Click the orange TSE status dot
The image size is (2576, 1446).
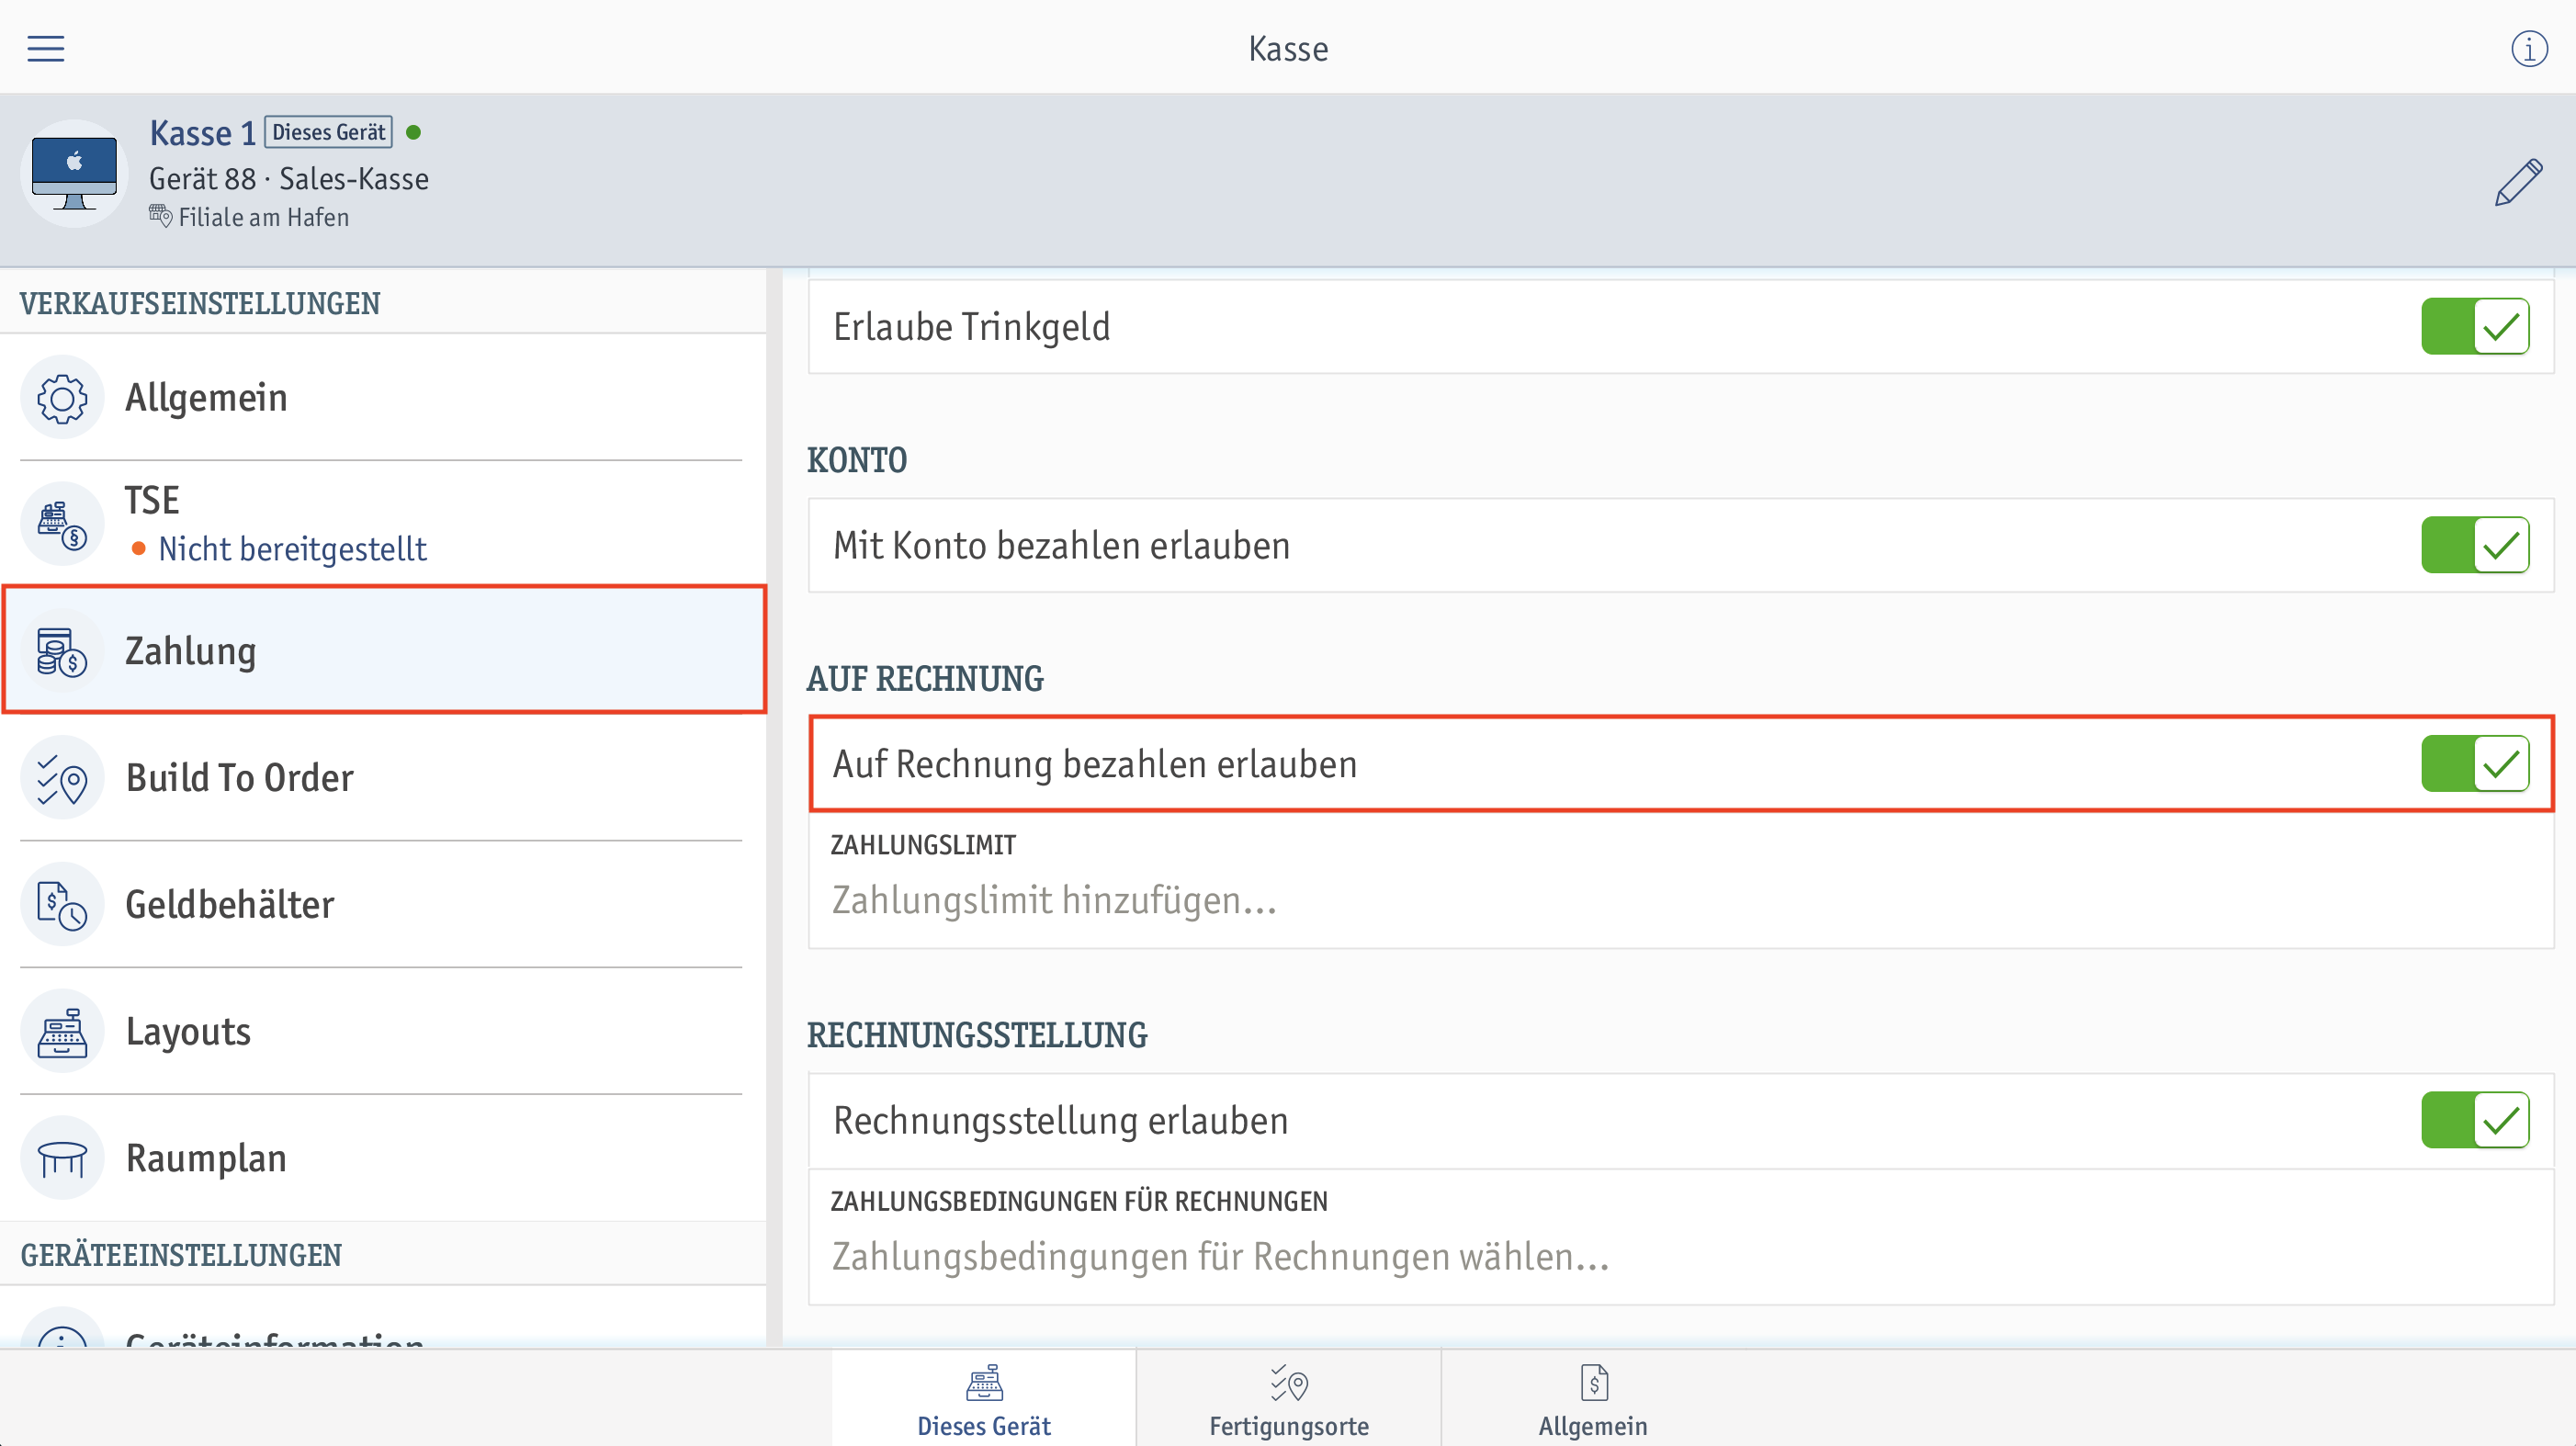[x=139, y=548]
